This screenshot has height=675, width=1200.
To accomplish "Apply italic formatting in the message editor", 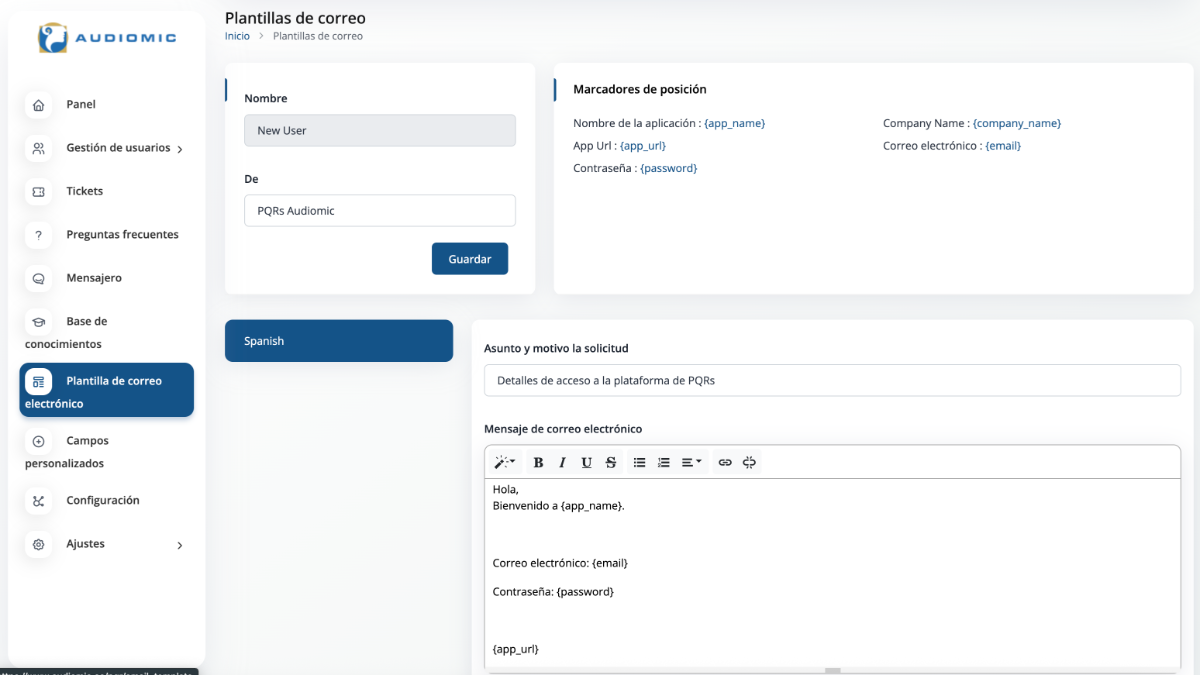I will pyautogui.click(x=562, y=462).
